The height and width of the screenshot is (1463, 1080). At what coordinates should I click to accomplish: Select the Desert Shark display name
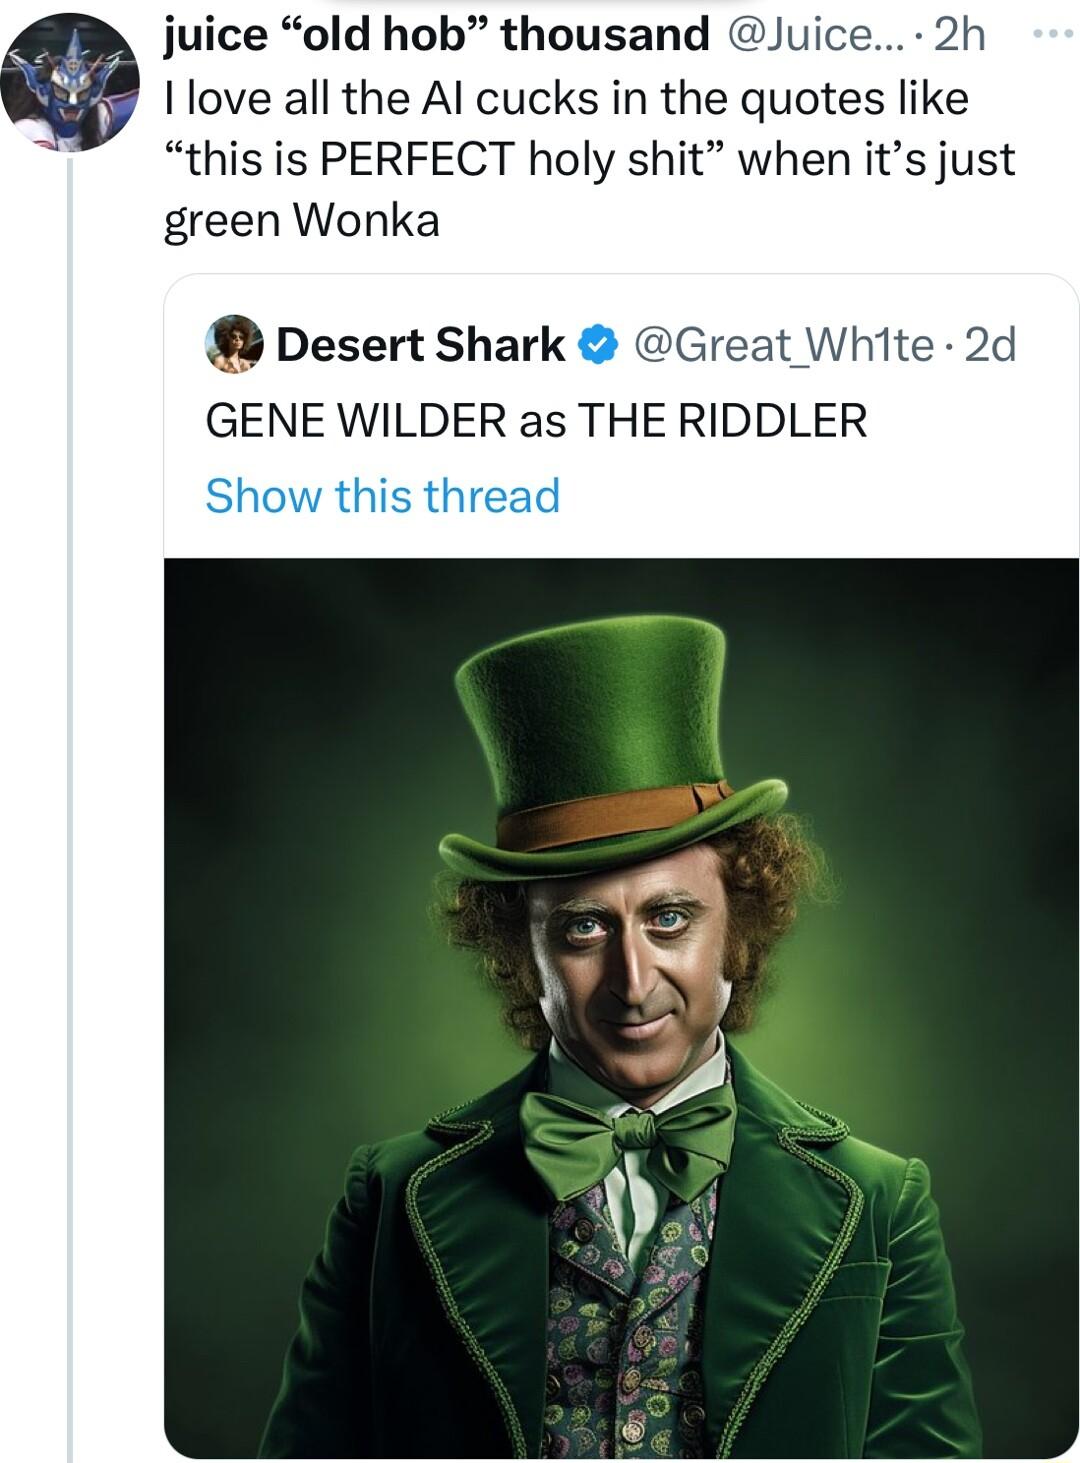click(420, 345)
